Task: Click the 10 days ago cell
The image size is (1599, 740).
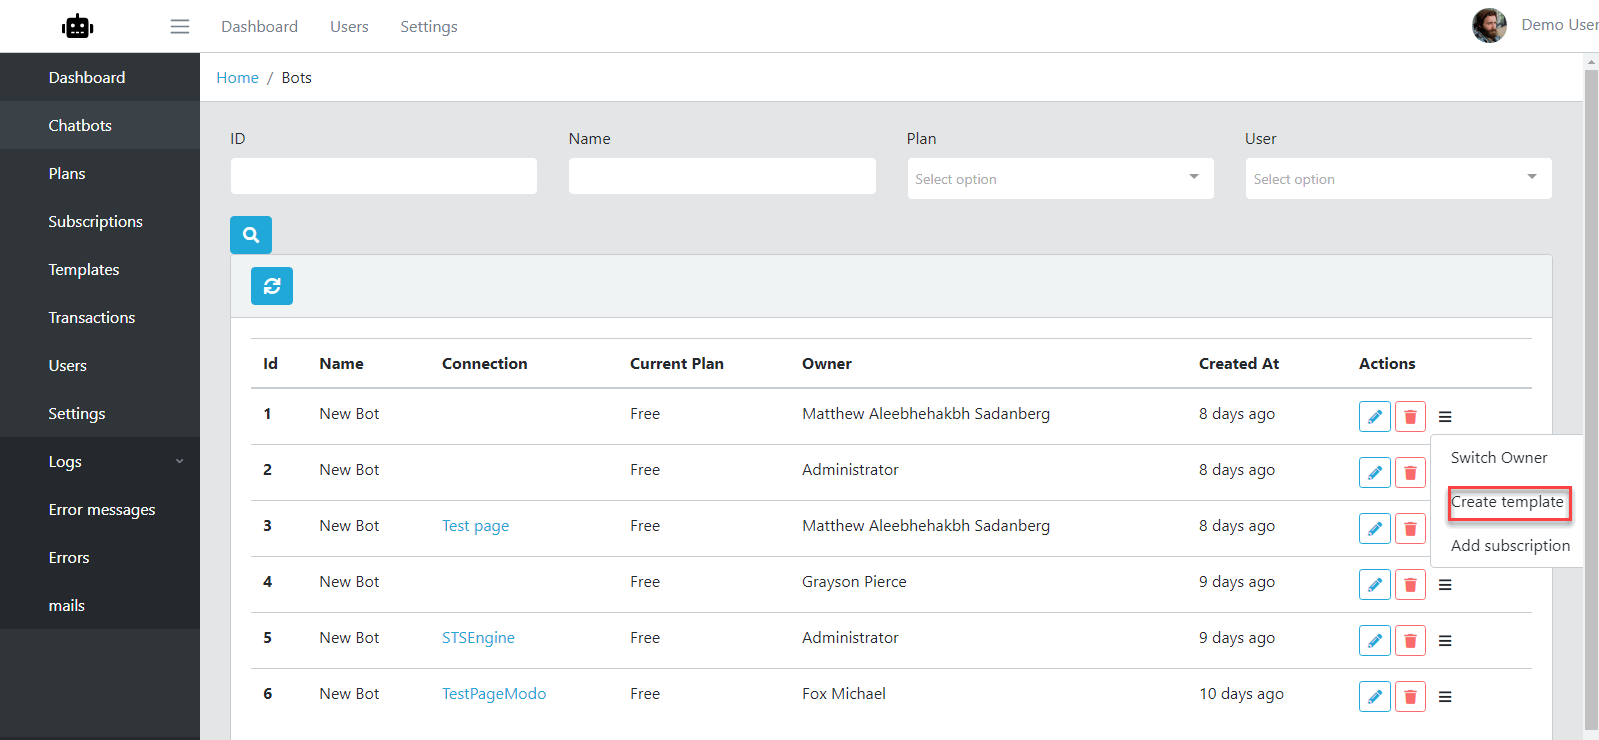Action: pos(1241,694)
